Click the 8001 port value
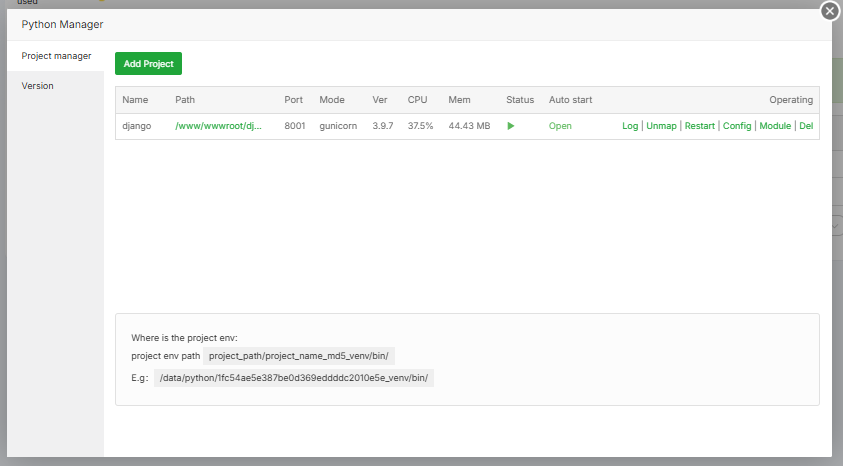 click(x=295, y=126)
